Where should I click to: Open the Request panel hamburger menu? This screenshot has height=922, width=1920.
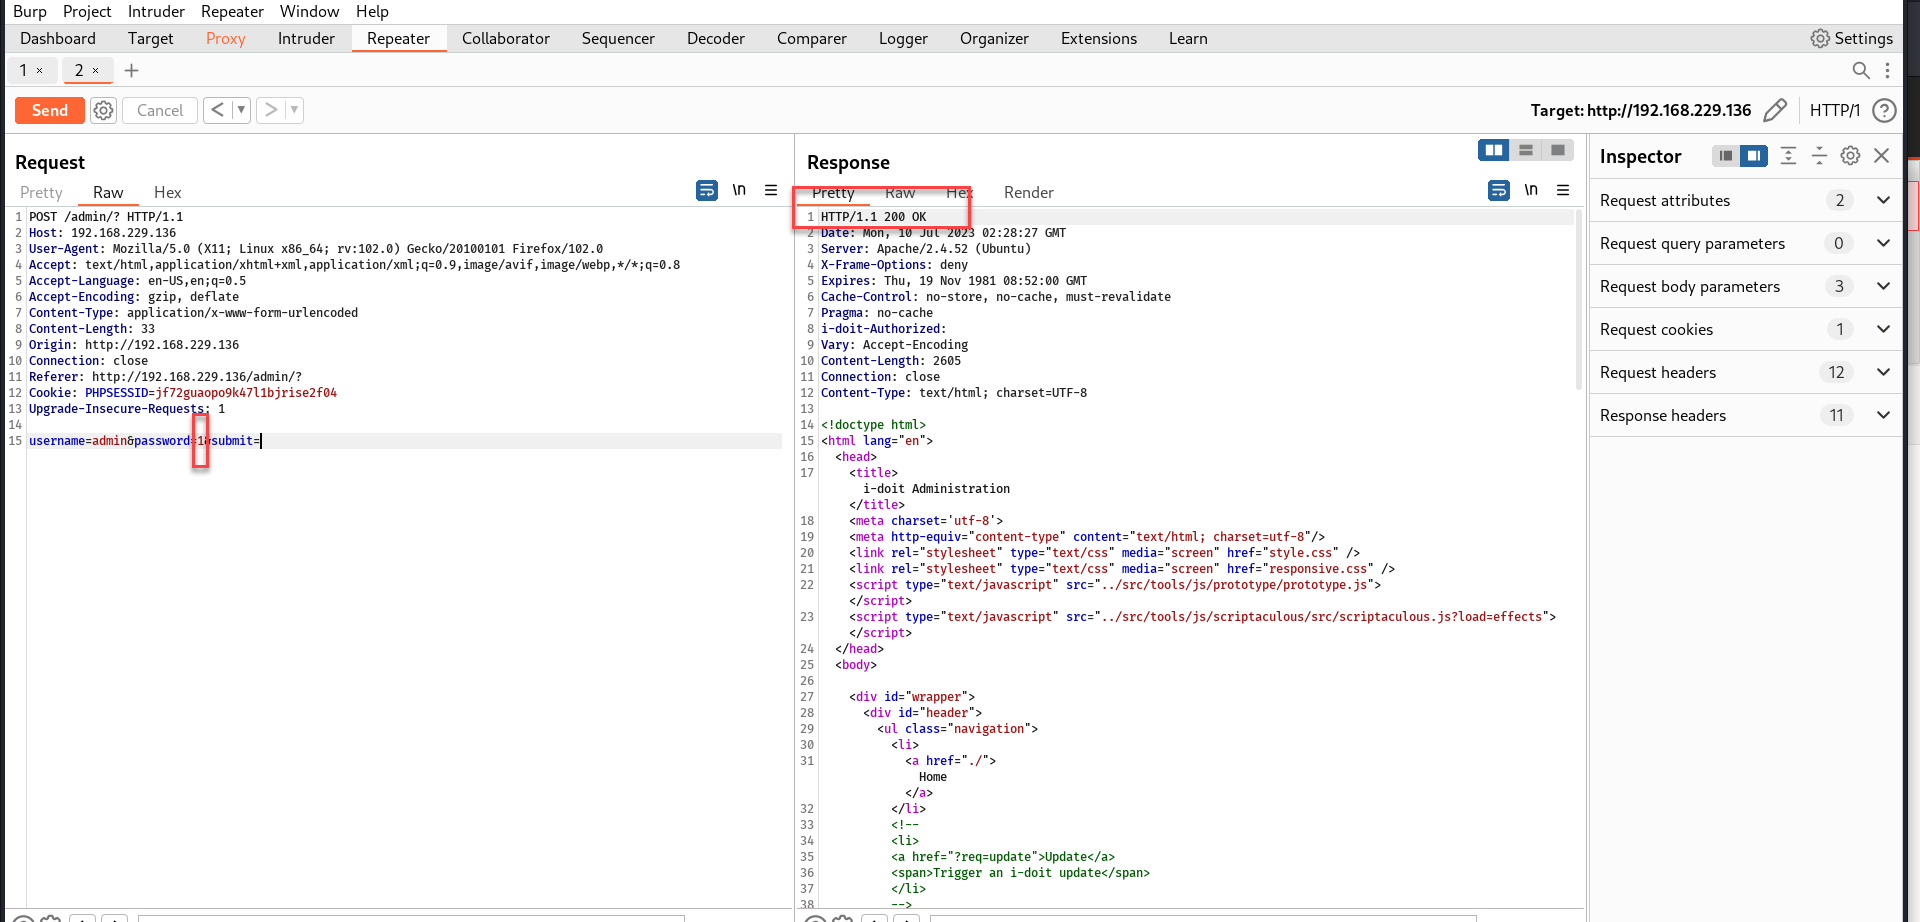point(771,190)
